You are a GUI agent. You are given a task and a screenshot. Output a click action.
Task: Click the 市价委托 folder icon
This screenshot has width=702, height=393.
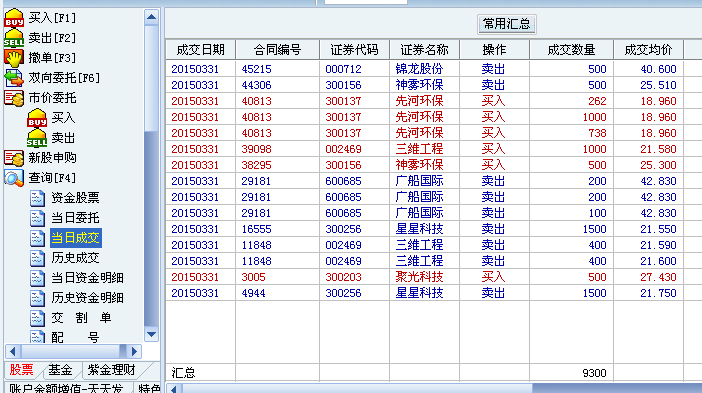(x=14, y=98)
